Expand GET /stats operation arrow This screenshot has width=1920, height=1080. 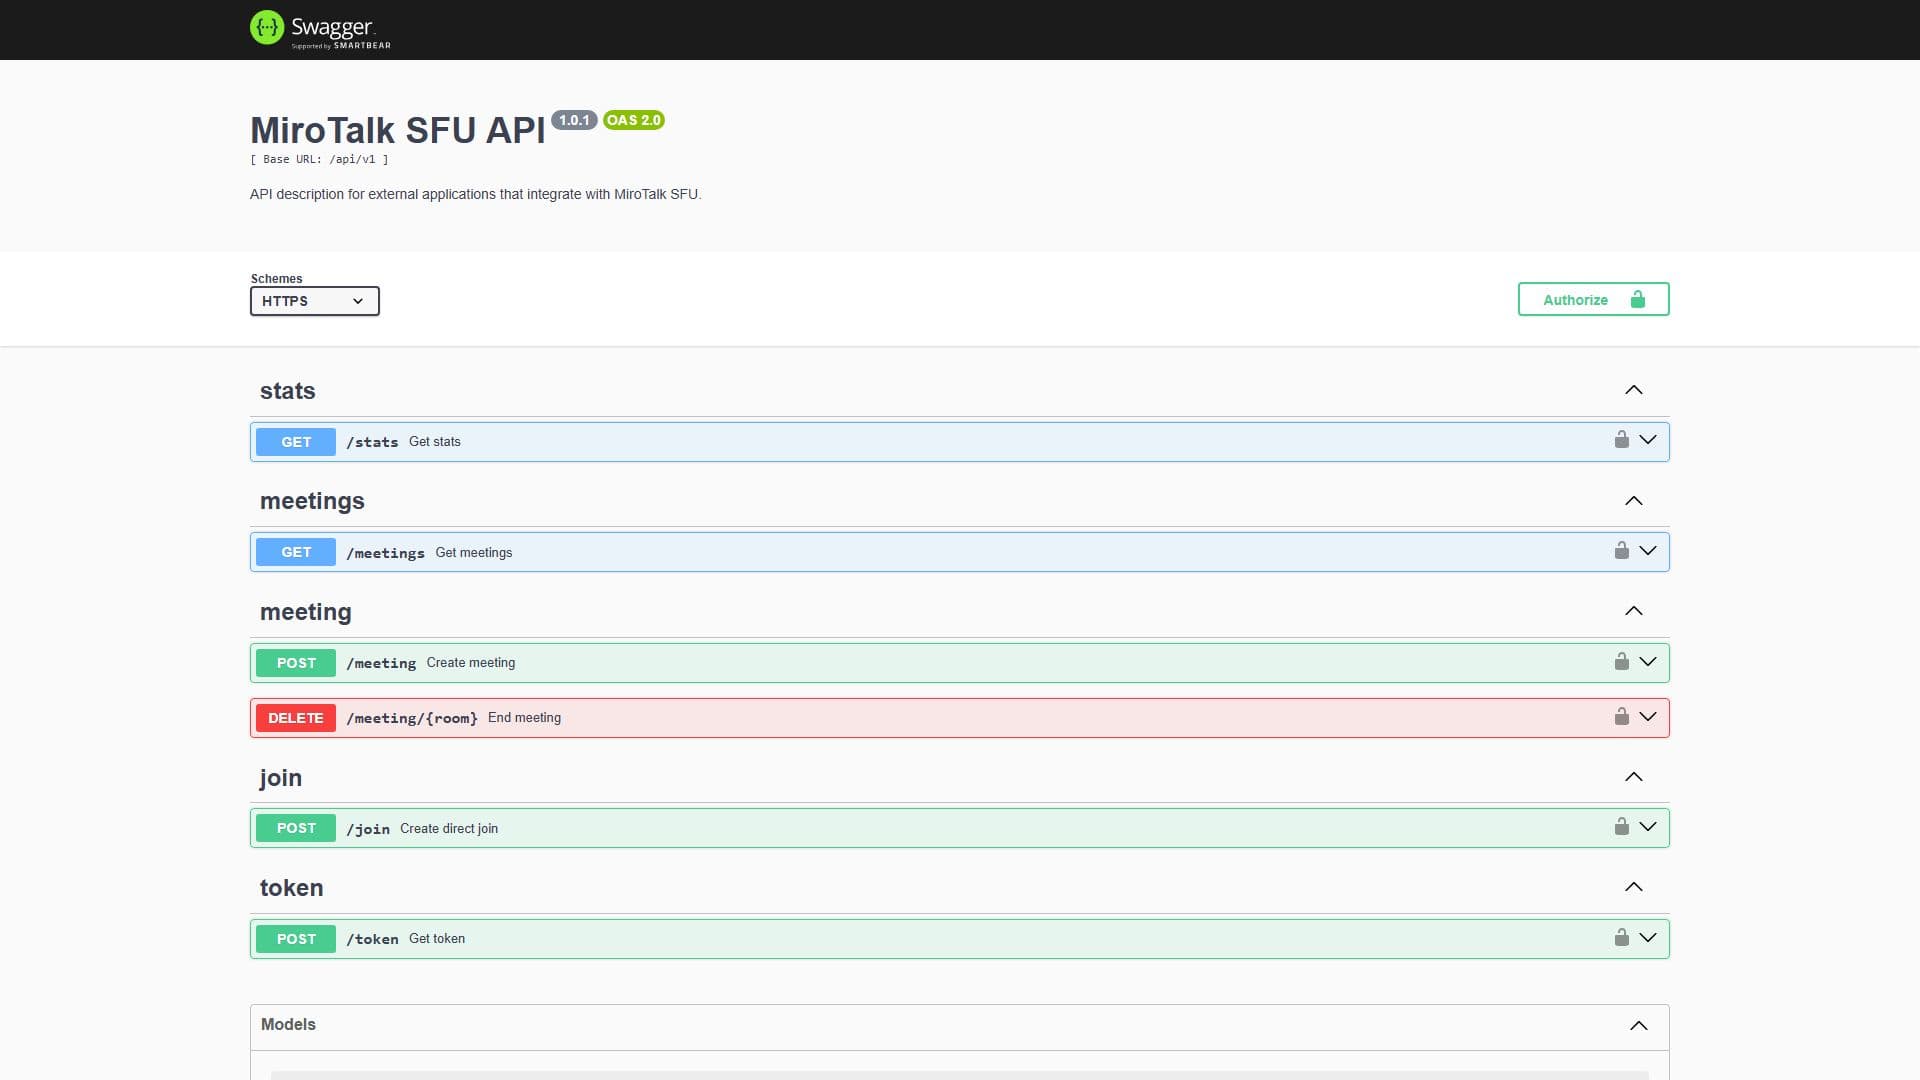1648,440
